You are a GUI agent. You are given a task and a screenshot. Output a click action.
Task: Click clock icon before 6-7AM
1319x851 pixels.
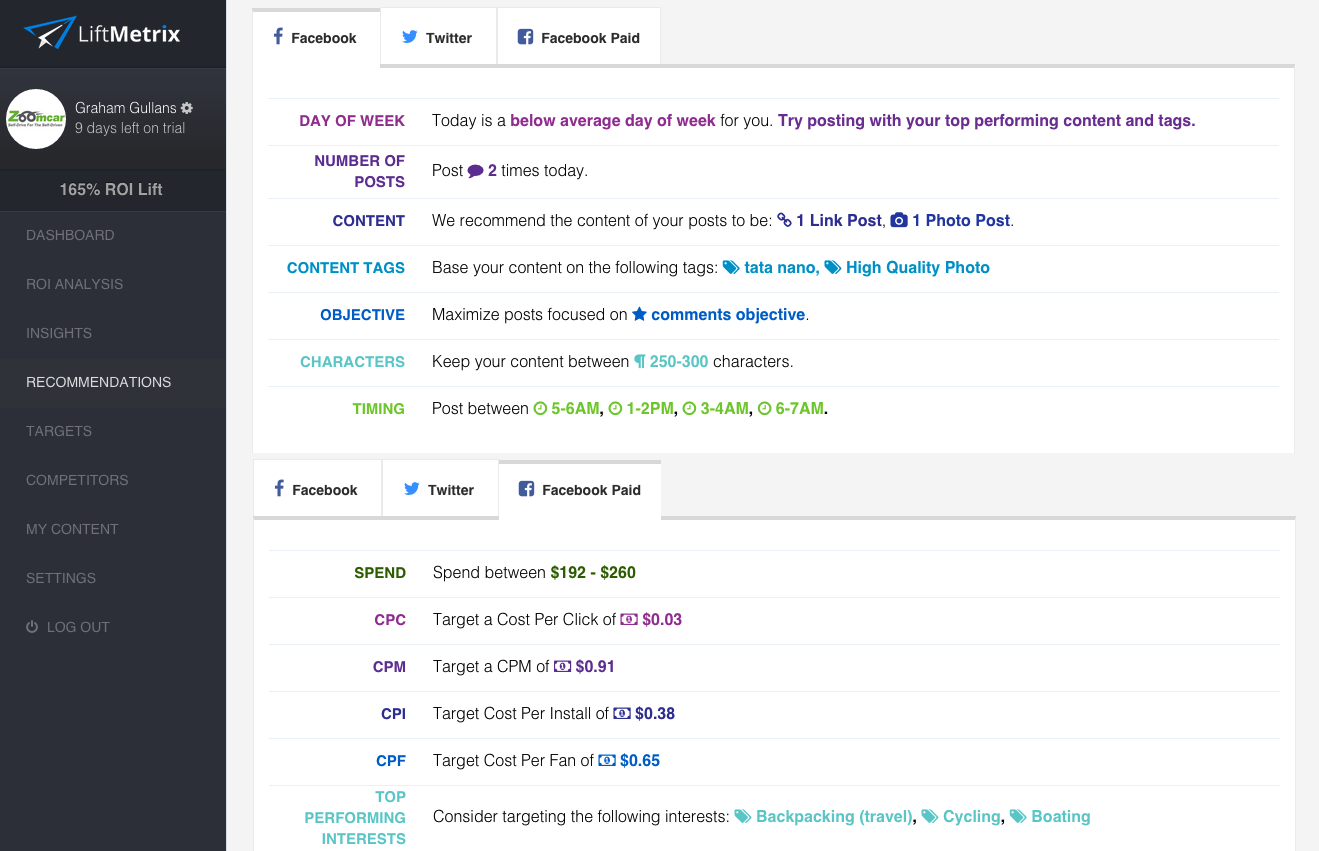tap(765, 408)
